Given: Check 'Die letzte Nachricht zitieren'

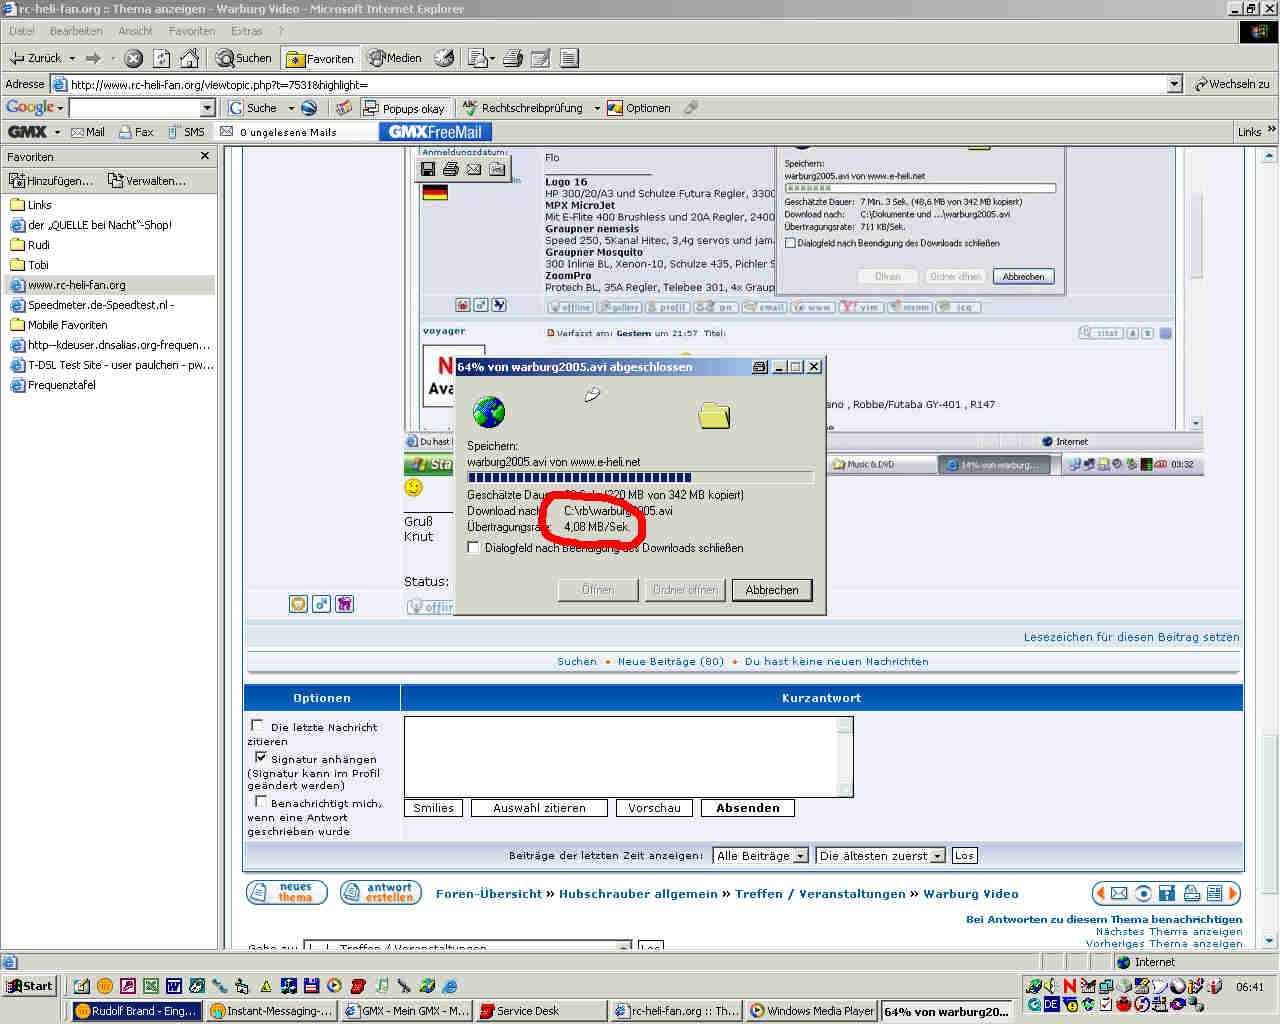Looking at the screenshot, I should [258, 726].
